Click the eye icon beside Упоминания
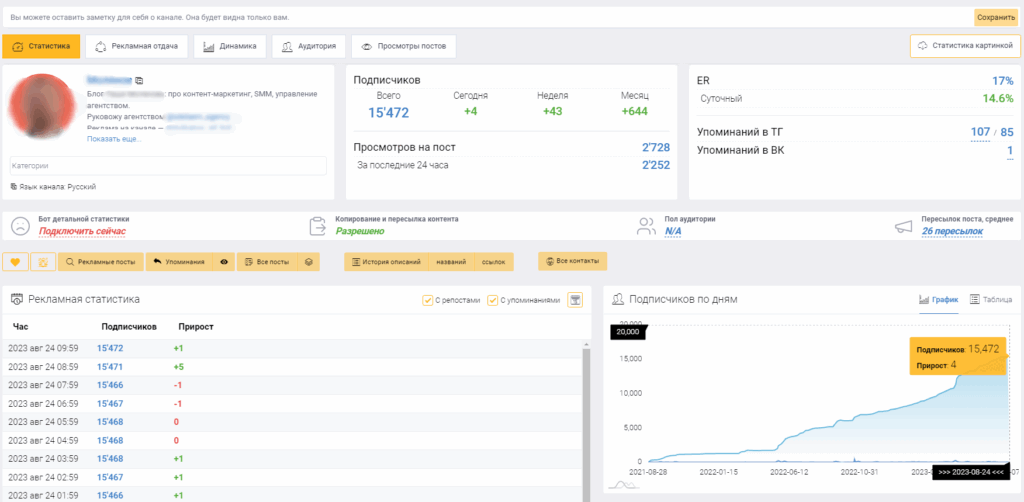Viewport: 1024px width, 502px height. 224,262
